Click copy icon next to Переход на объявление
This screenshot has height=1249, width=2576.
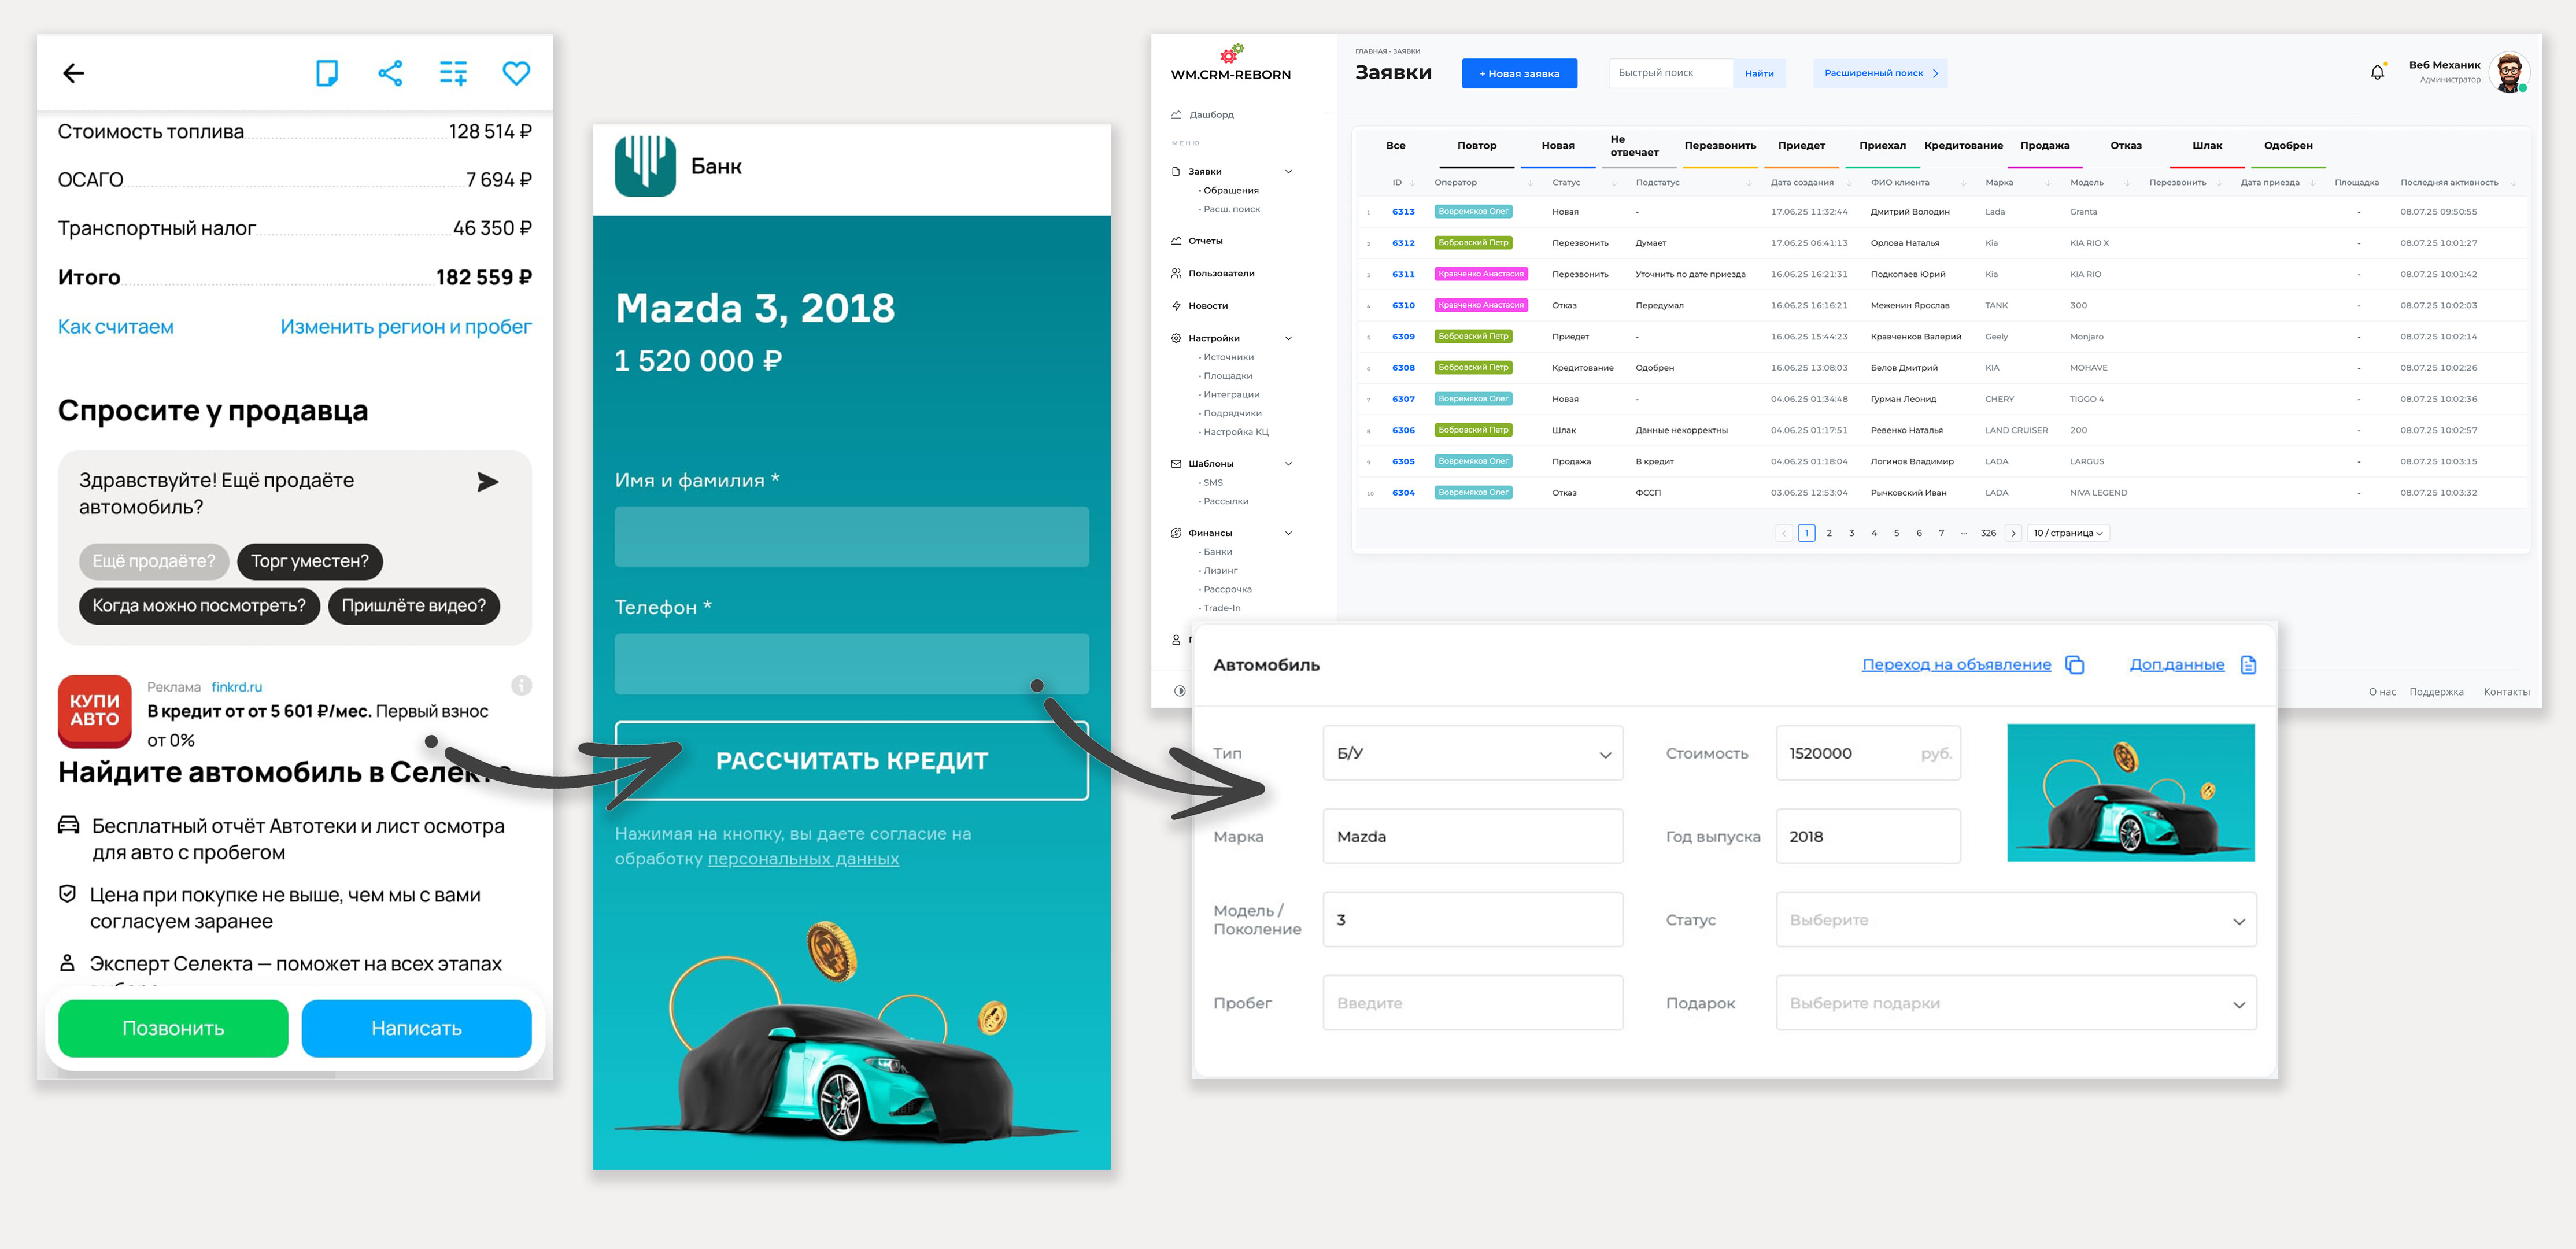(x=2075, y=665)
